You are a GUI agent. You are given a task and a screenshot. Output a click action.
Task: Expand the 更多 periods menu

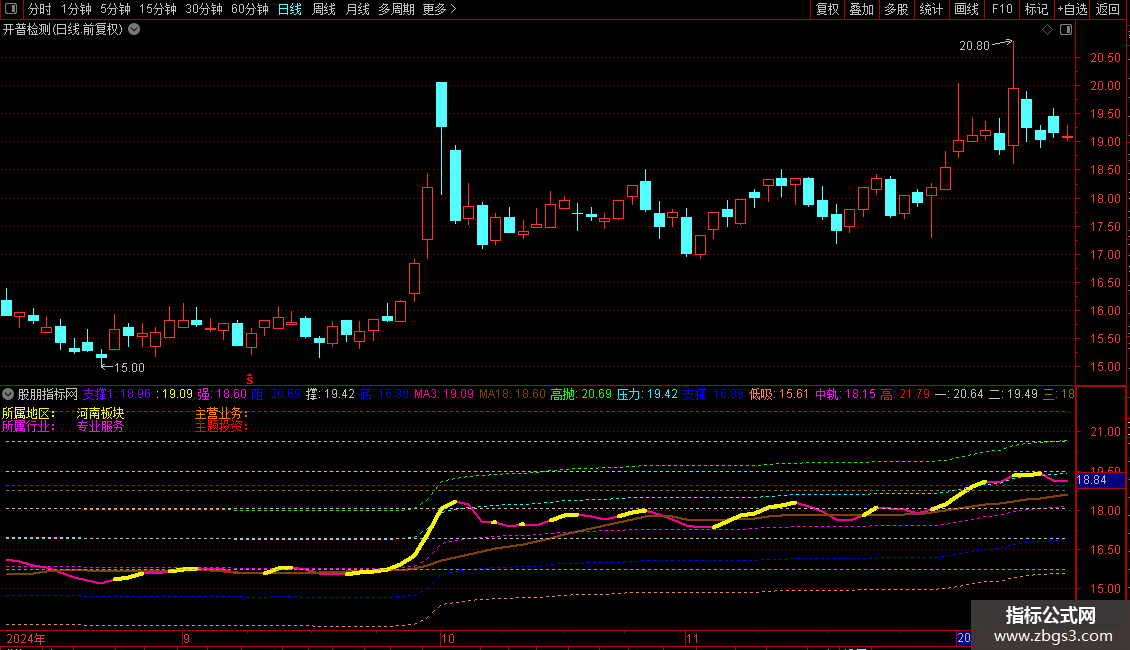click(x=439, y=9)
